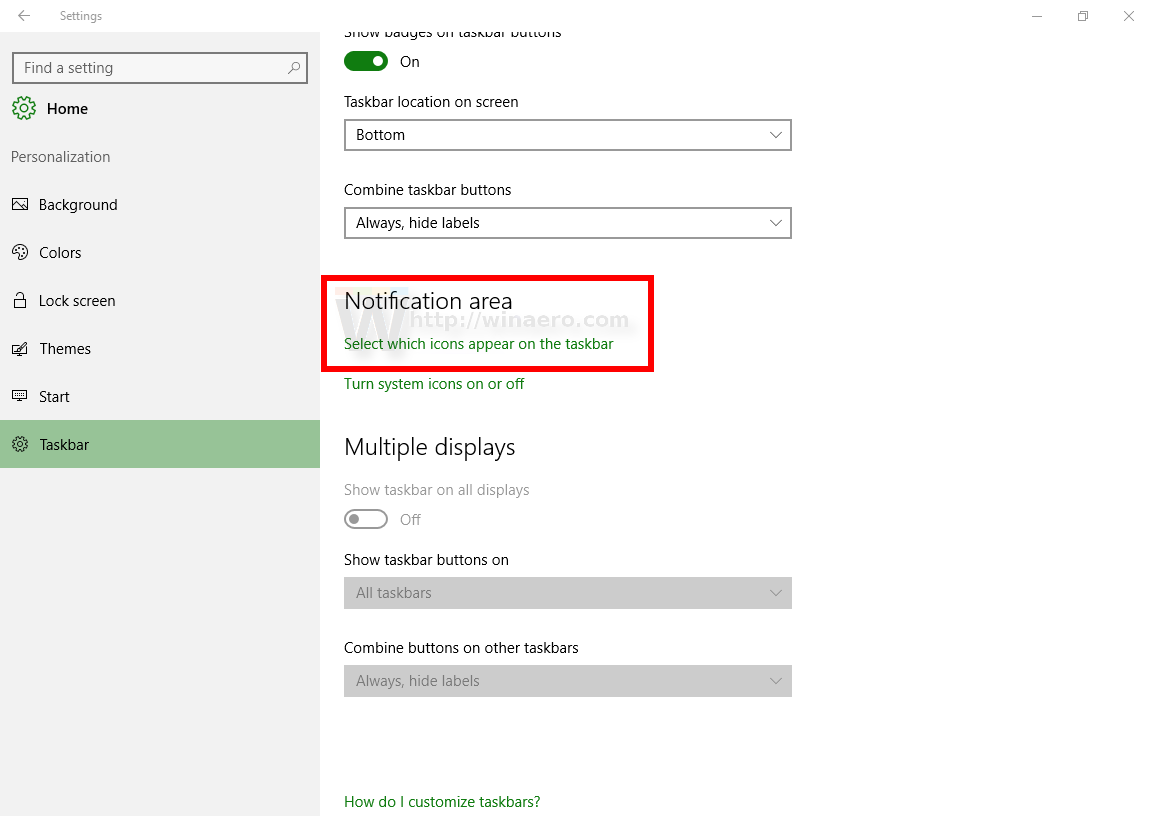This screenshot has width=1152, height=816.
Task: Select the Home gear icon
Action: tap(24, 108)
